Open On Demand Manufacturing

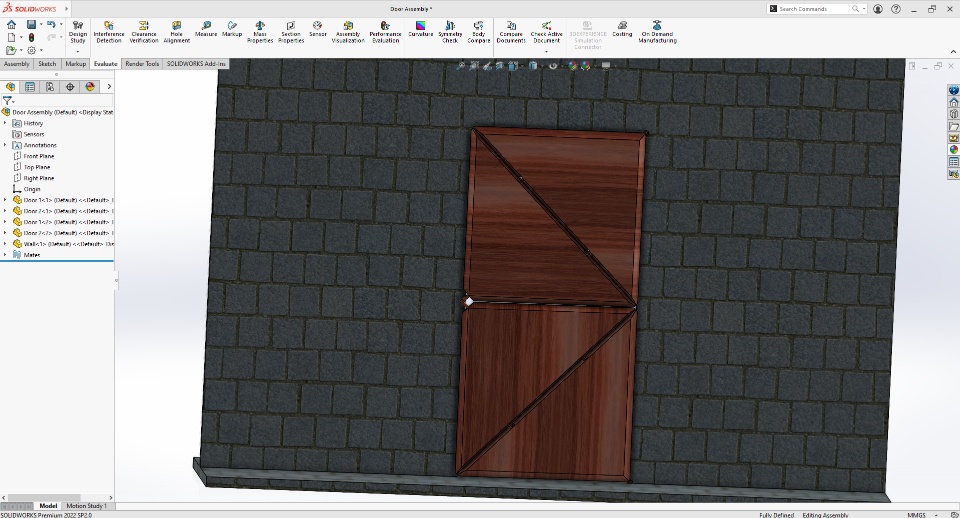[657, 32]
